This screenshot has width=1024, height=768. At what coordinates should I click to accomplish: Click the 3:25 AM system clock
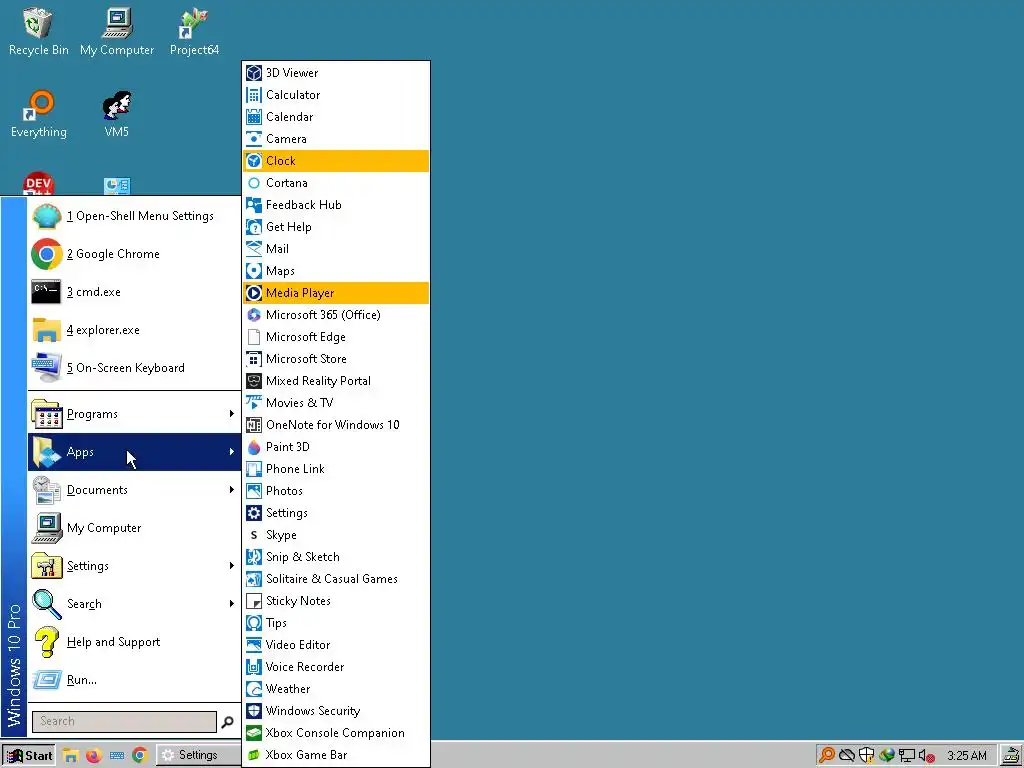(x=967, y=756)
